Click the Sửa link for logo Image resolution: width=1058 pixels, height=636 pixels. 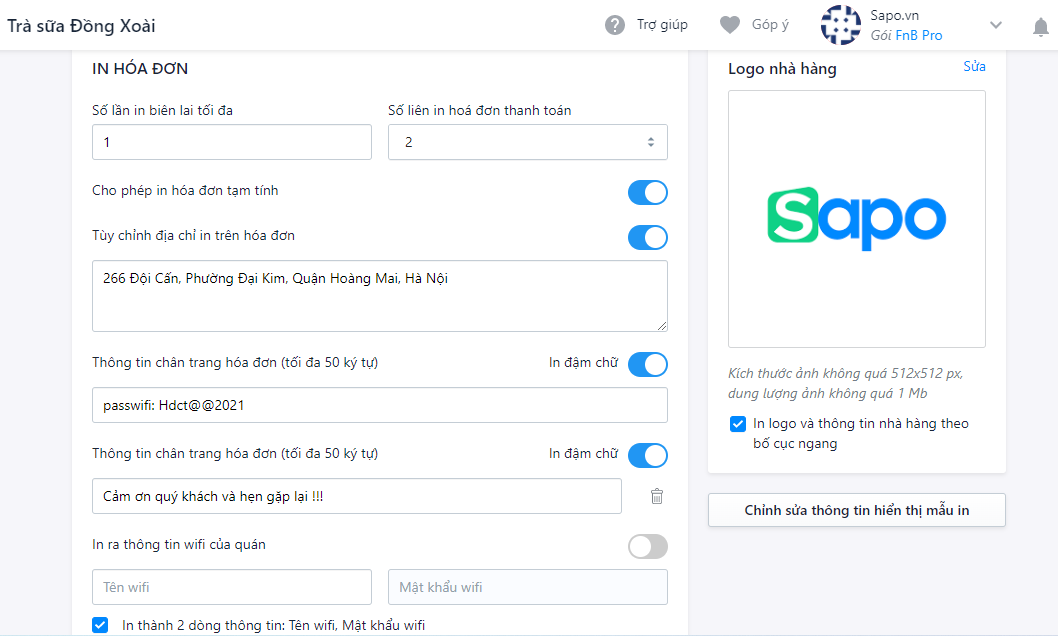(x=974, y=66)
